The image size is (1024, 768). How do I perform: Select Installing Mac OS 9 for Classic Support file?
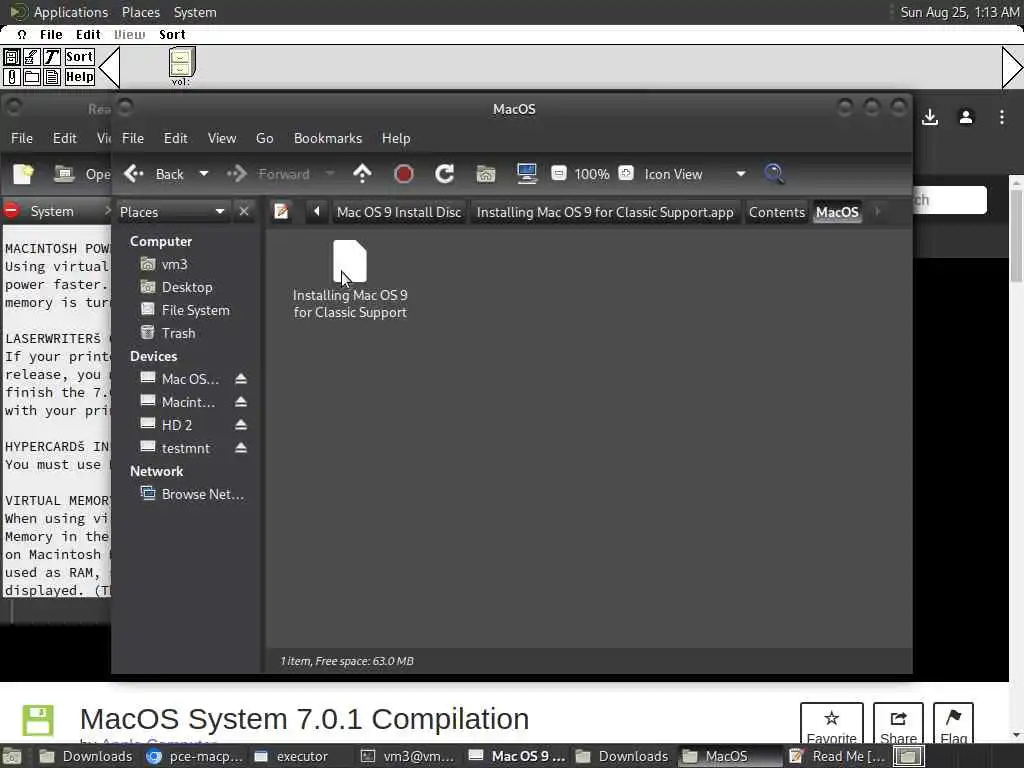(x=350, y=280)
